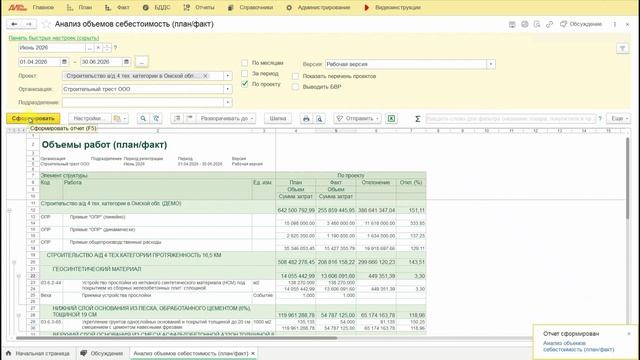Screen dimensions: 640x360
Task: Toggle the Шапка header button
Action: (x=278, y=118)
